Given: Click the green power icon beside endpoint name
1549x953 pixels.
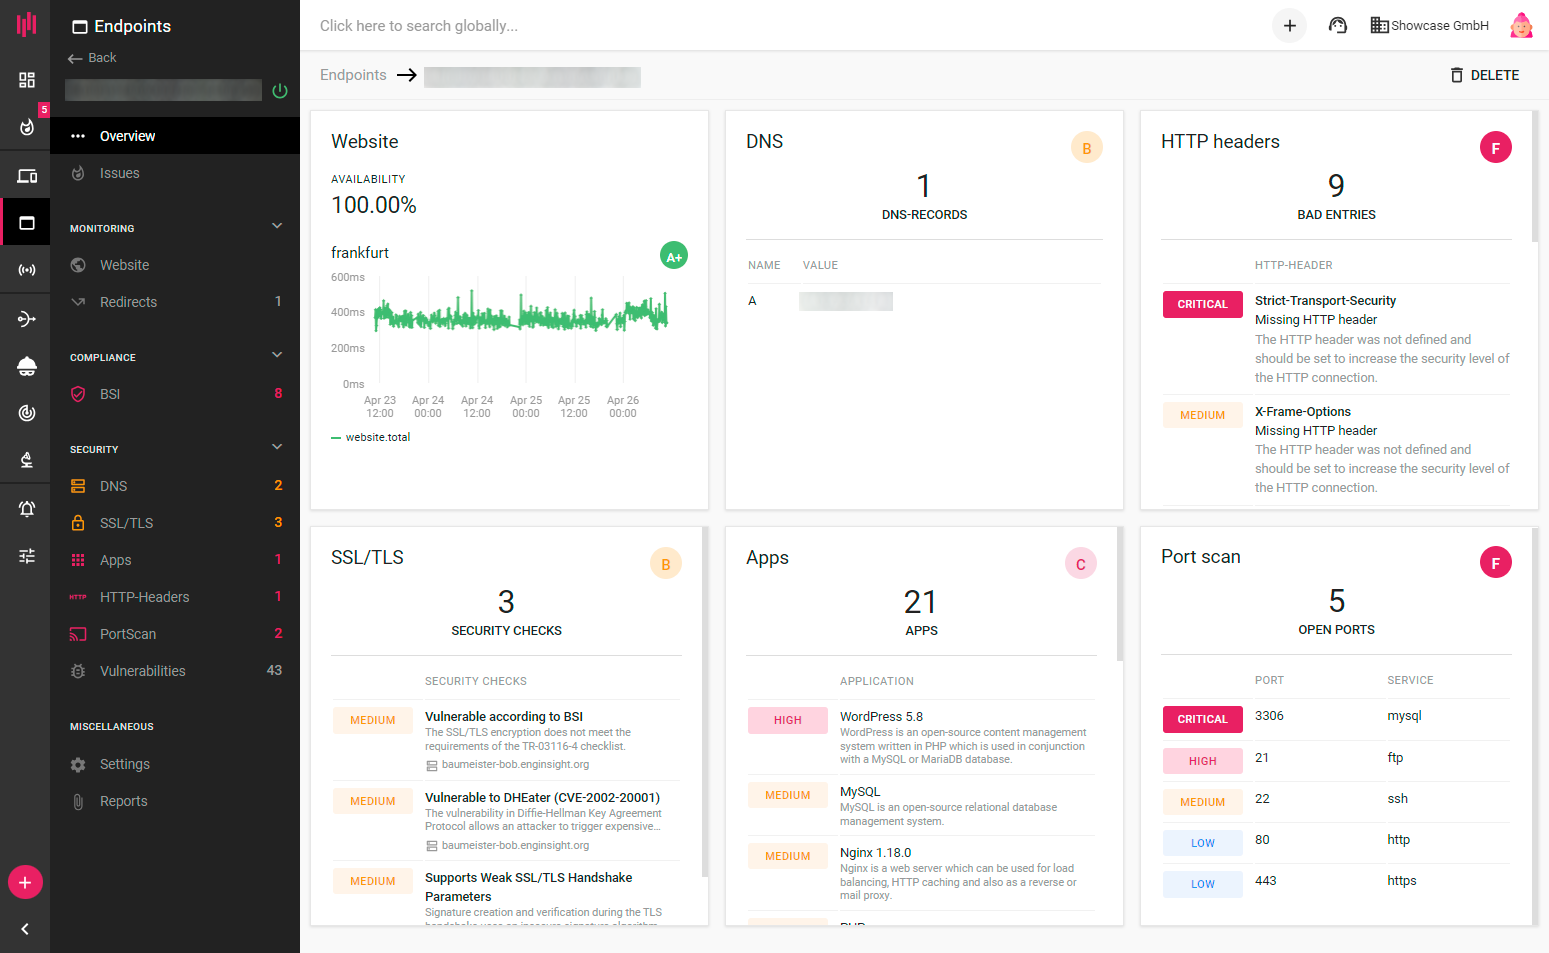Looking at the screenshot, I should tap(280, 91).
